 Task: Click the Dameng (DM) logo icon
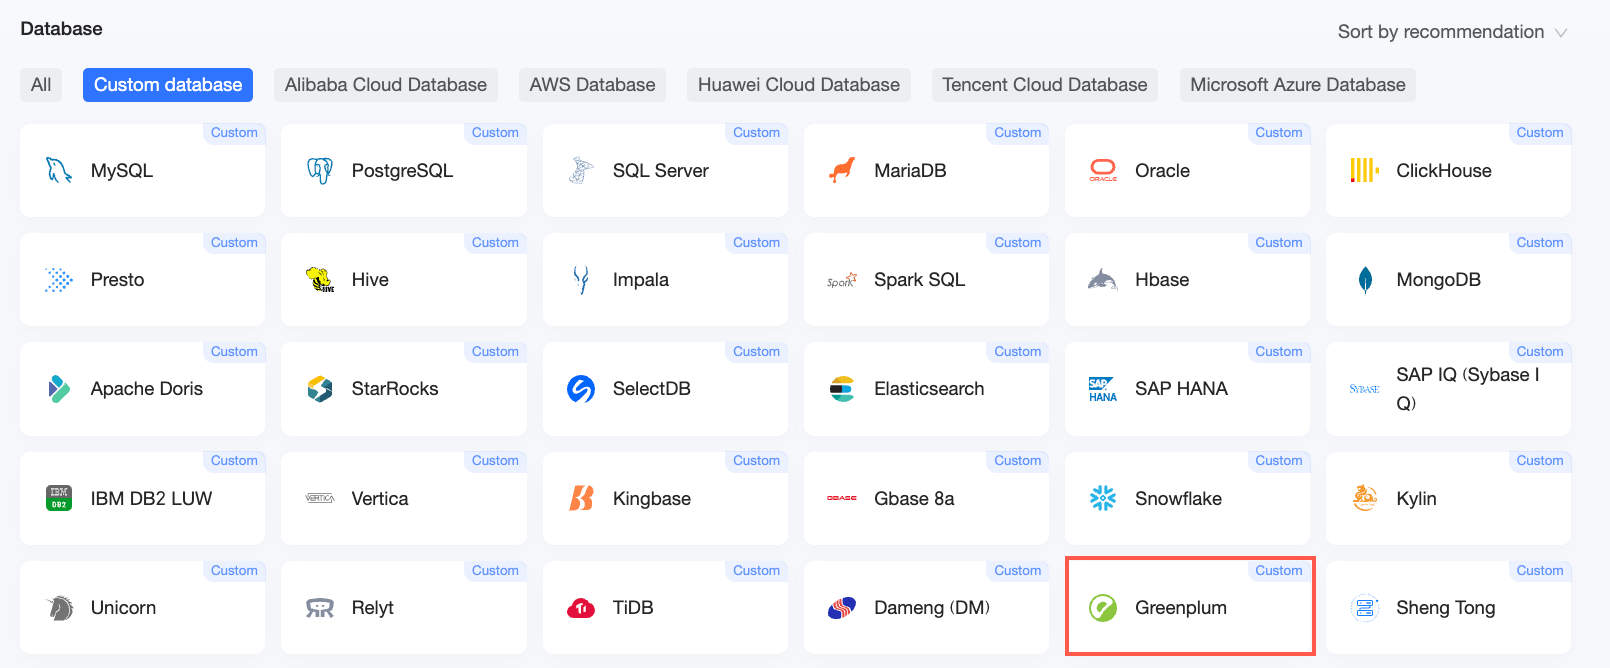tap(842, 608)
